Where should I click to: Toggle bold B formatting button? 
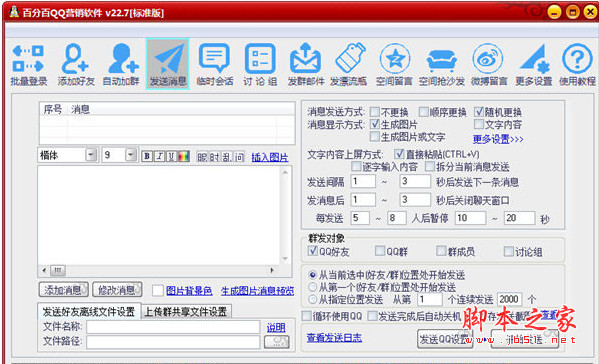point(147,156)
